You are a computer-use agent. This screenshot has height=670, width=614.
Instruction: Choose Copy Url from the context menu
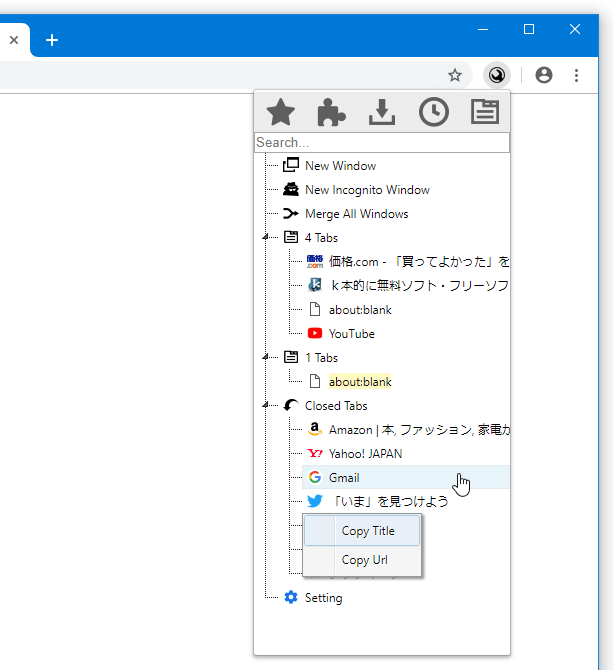tap(362, 560)
